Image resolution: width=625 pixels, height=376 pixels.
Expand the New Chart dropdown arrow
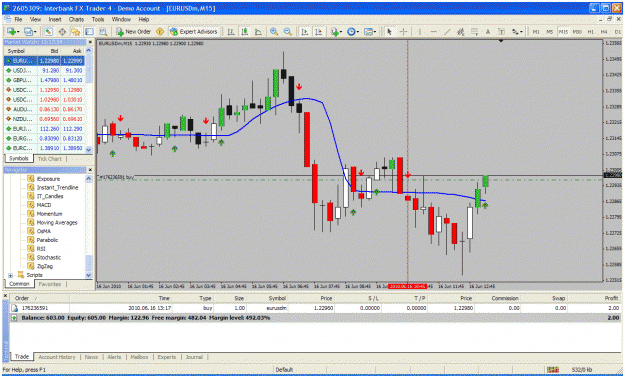[x=18, y=32]
